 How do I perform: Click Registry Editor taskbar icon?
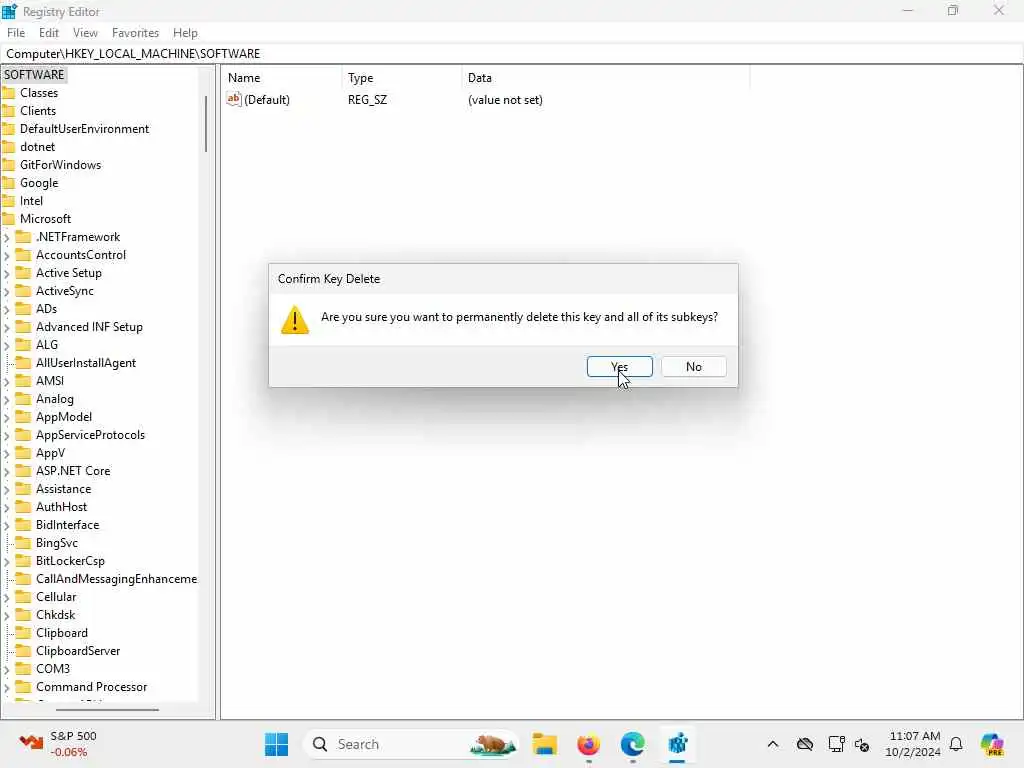[677, 744]
